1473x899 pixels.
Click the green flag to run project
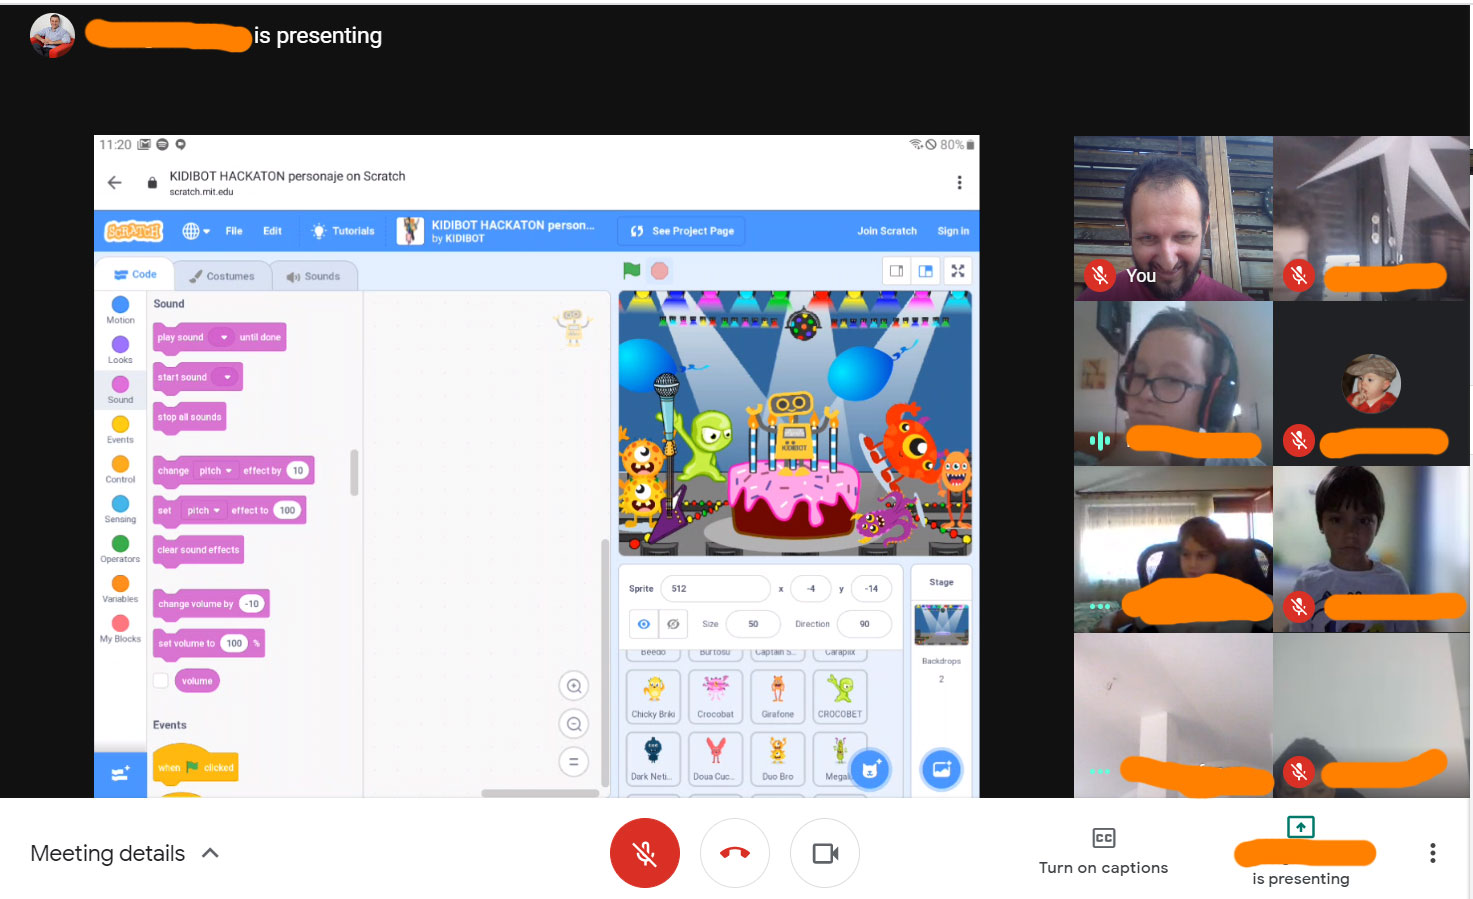click(x=631, y=270)
